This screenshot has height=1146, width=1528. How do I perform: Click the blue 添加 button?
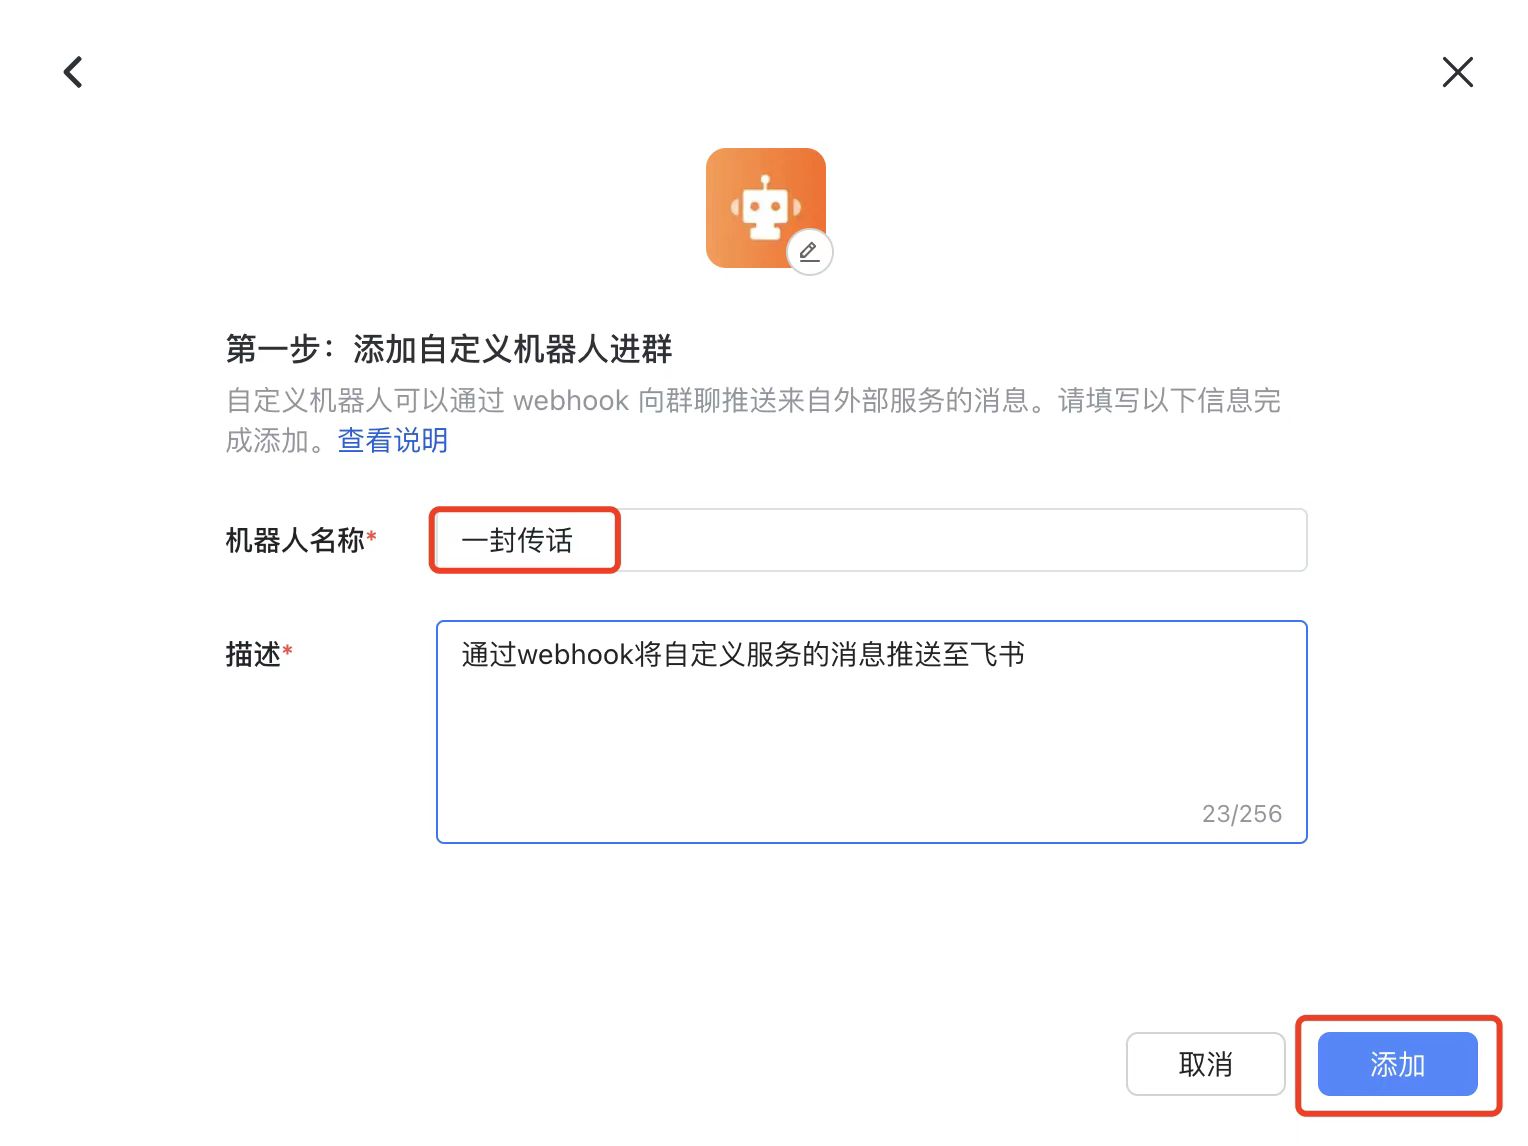click(x=1397, y=1064)
